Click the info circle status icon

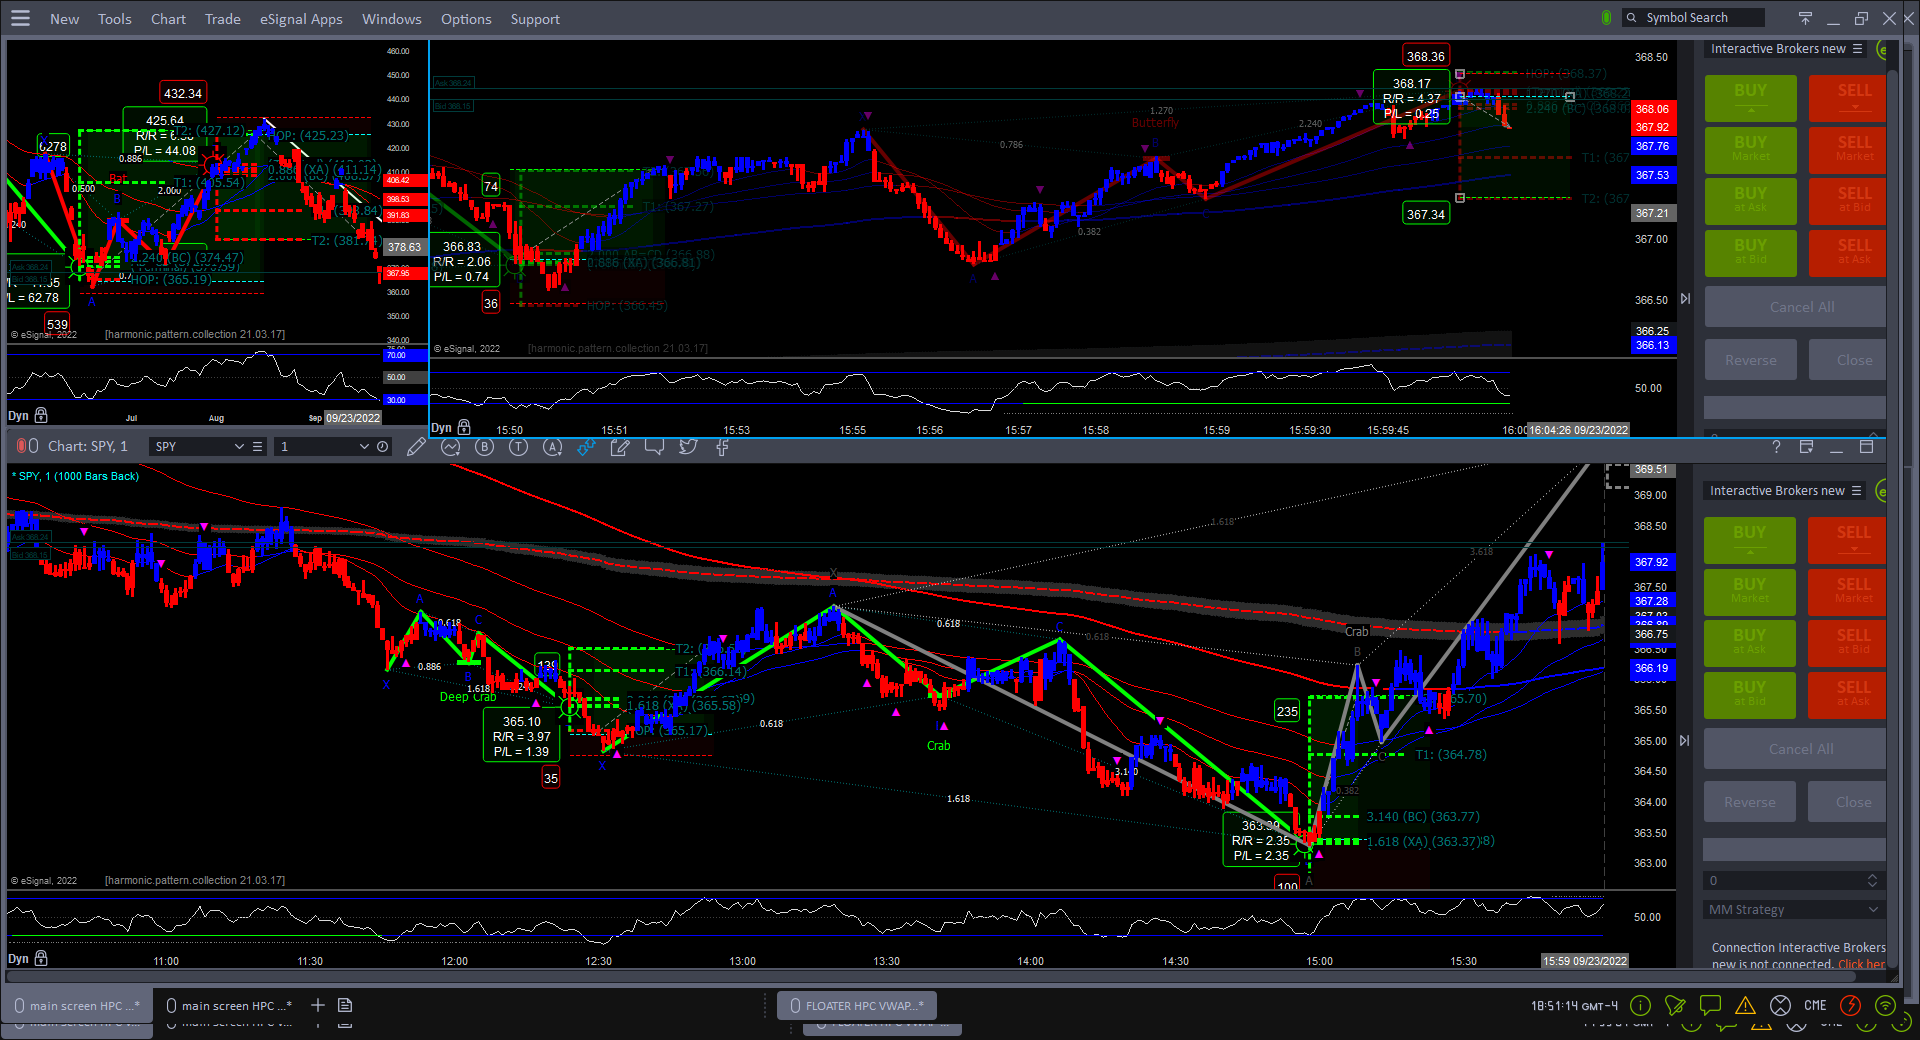point(1640,1005)
